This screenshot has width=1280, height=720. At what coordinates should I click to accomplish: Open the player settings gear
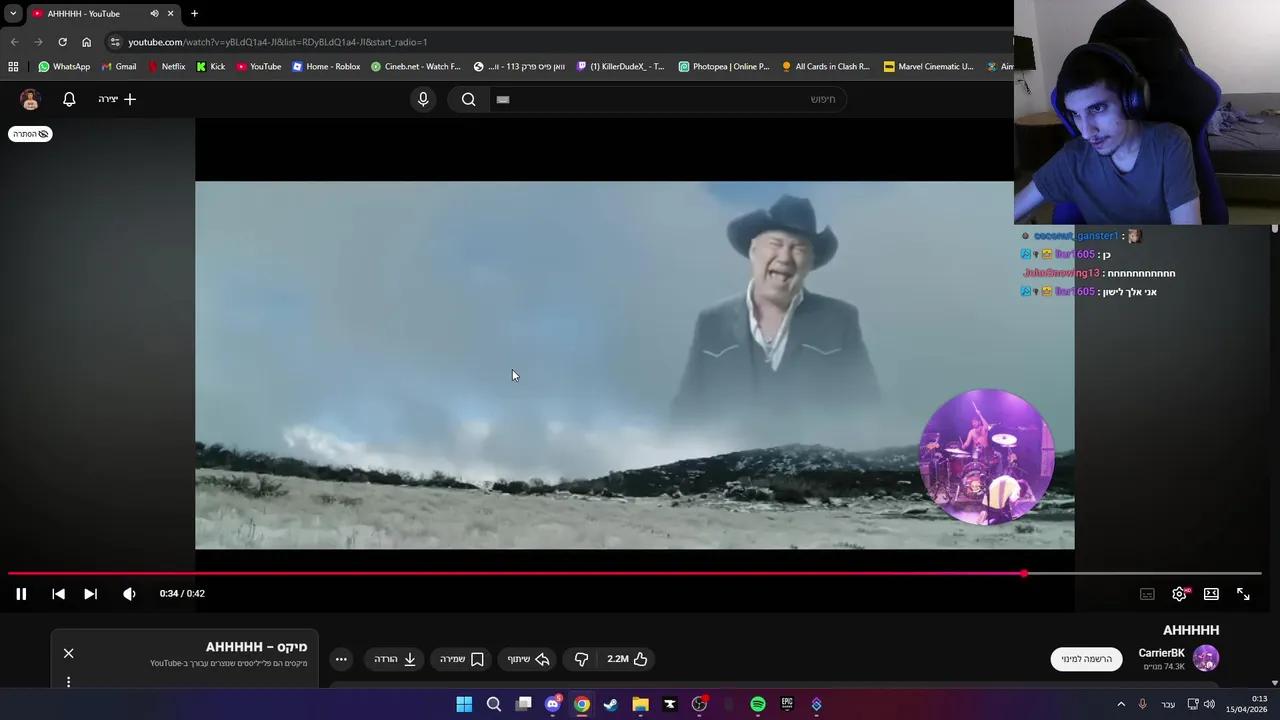1179,594
